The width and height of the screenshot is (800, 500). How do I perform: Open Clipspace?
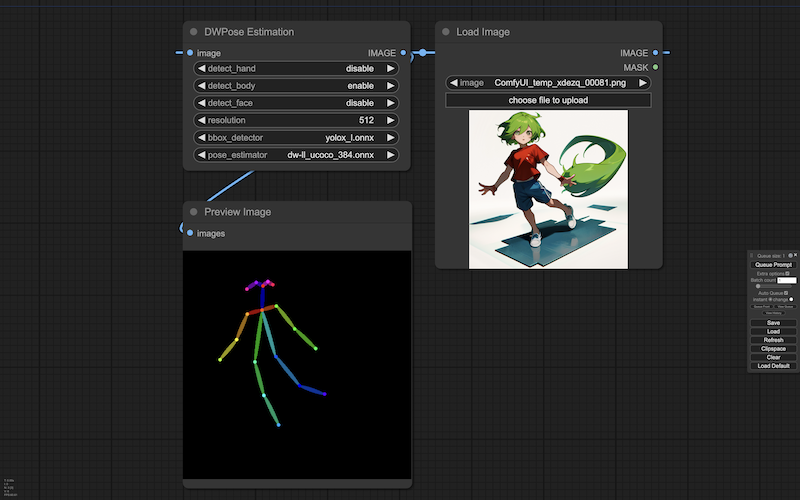[x=773, y=348]
